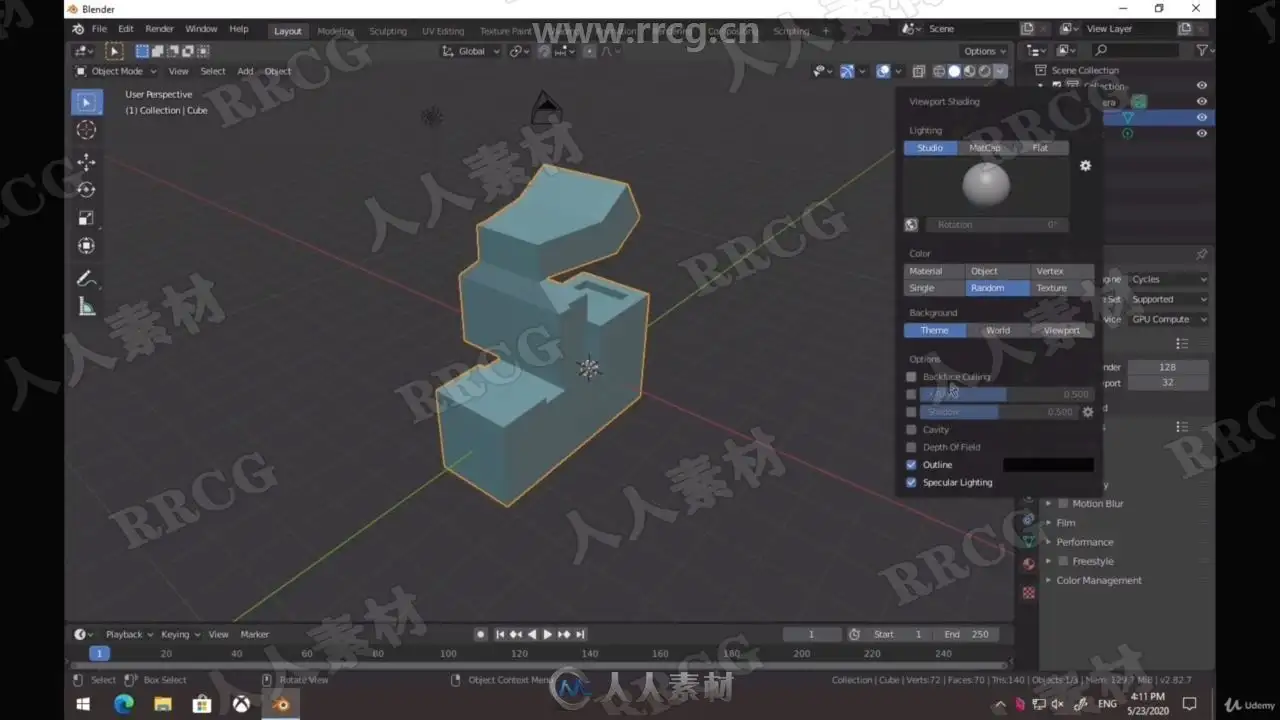Open the File menu
The height and width of the screenshot is (720, 1280).
(x=99, y=30)
